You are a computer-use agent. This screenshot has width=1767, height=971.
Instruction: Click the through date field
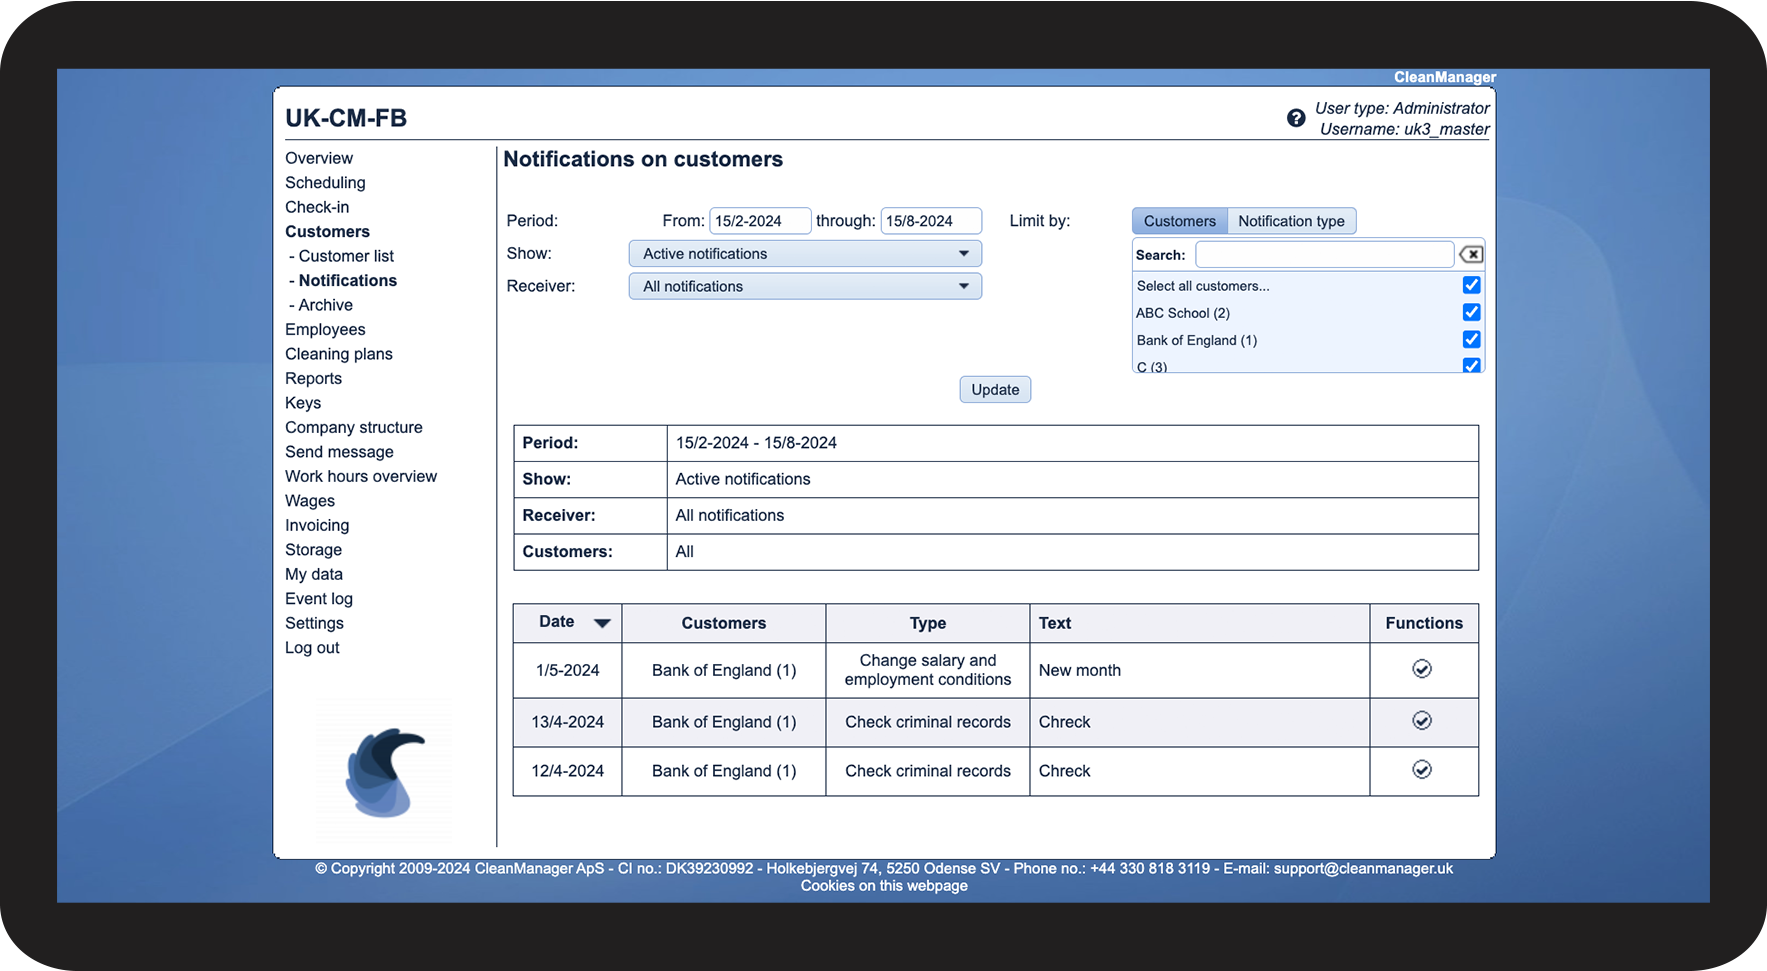[x=930, y=221]
